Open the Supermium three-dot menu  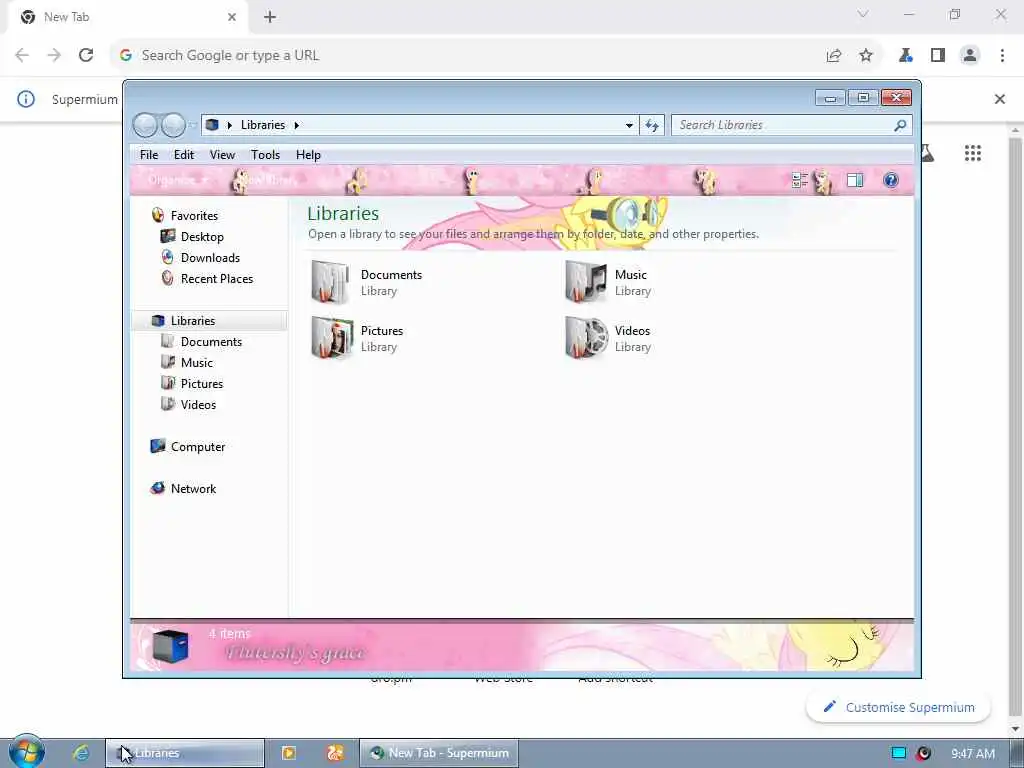1002,56
